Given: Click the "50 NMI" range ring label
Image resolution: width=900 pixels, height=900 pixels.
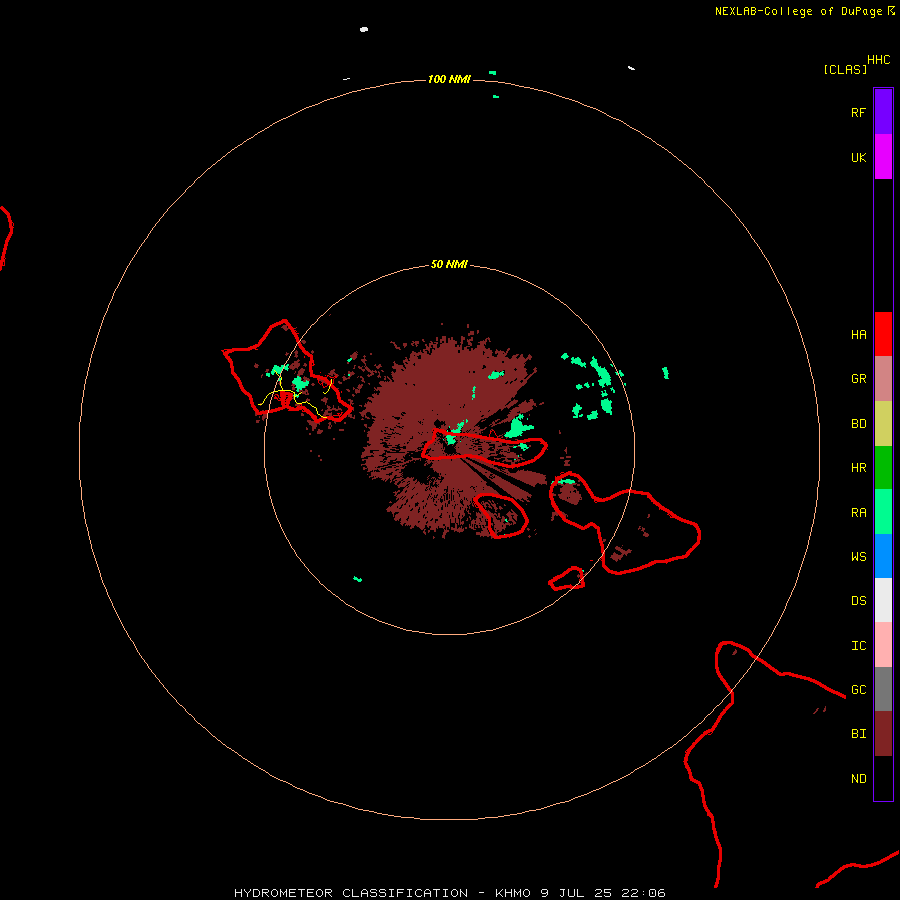Looking at the screenshot, I should (x=449, y=264).
